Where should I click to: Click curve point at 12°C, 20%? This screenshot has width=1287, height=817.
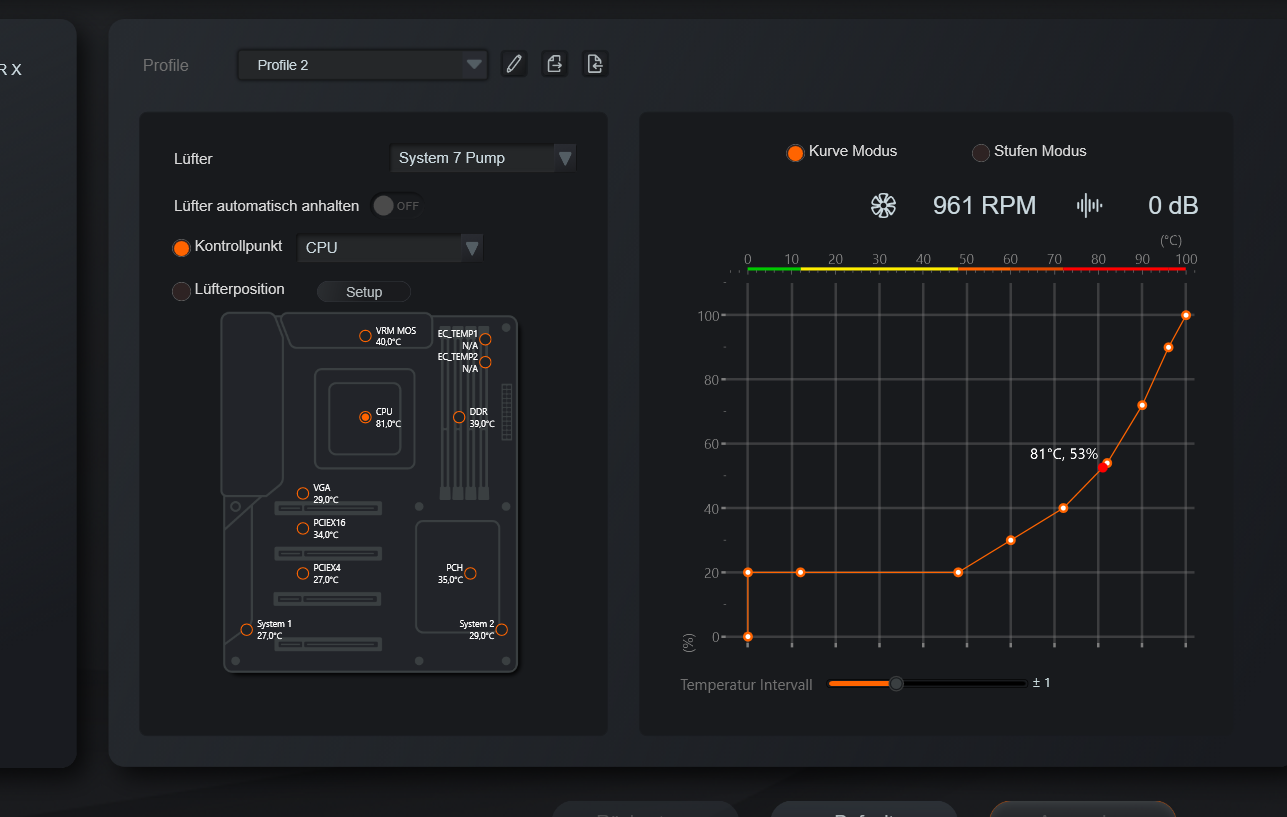click(x=800, y=572)
